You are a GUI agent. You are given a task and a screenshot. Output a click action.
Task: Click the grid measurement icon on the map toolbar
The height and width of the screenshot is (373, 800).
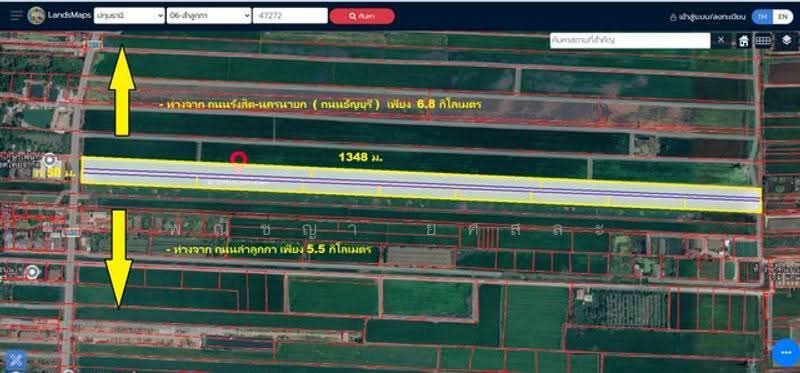coord(763,41)
